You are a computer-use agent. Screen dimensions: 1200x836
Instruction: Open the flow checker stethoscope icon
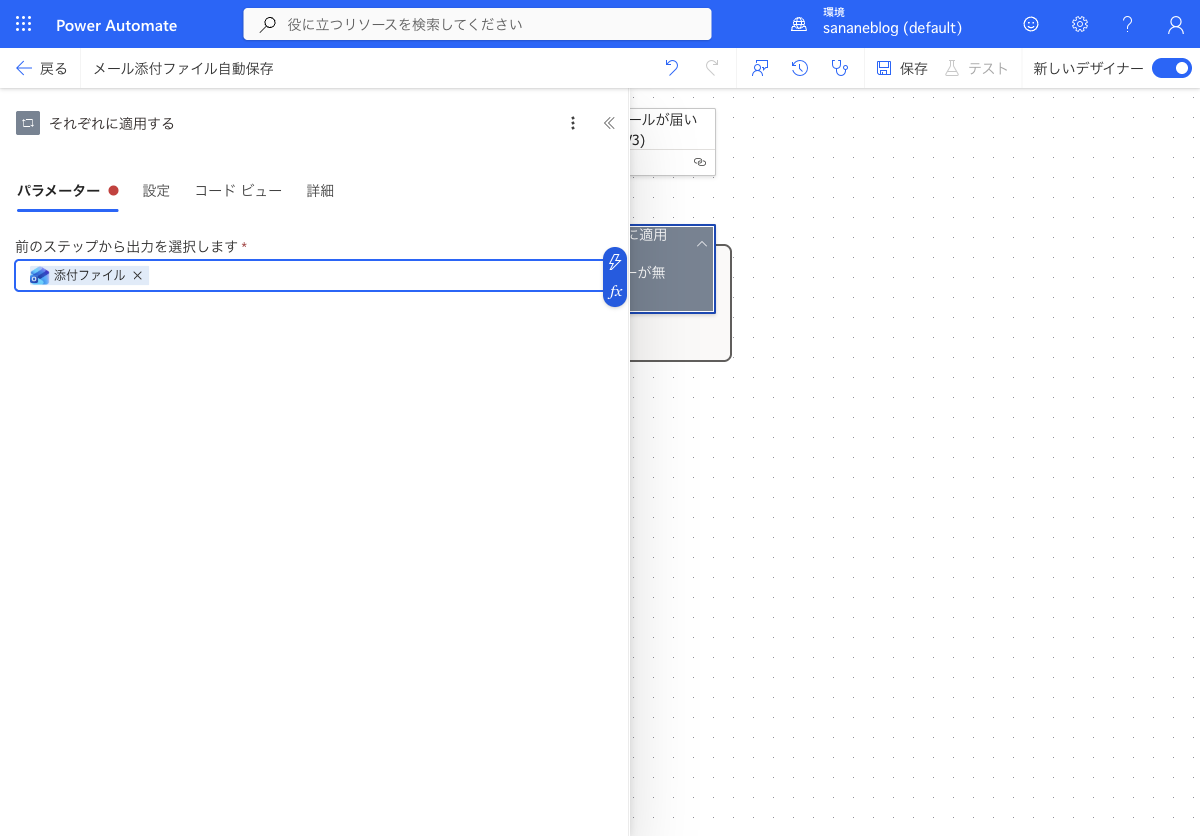coord(840,68)
